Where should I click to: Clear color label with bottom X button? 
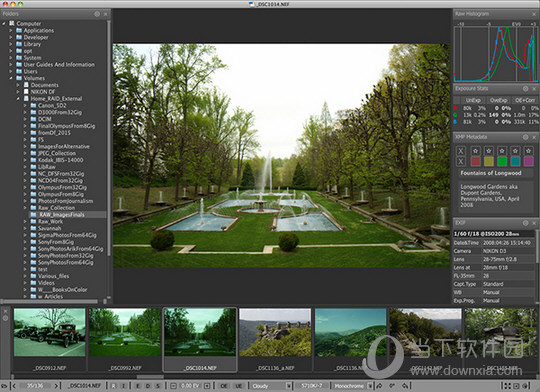pyautogui.click(x=461, y=161)
